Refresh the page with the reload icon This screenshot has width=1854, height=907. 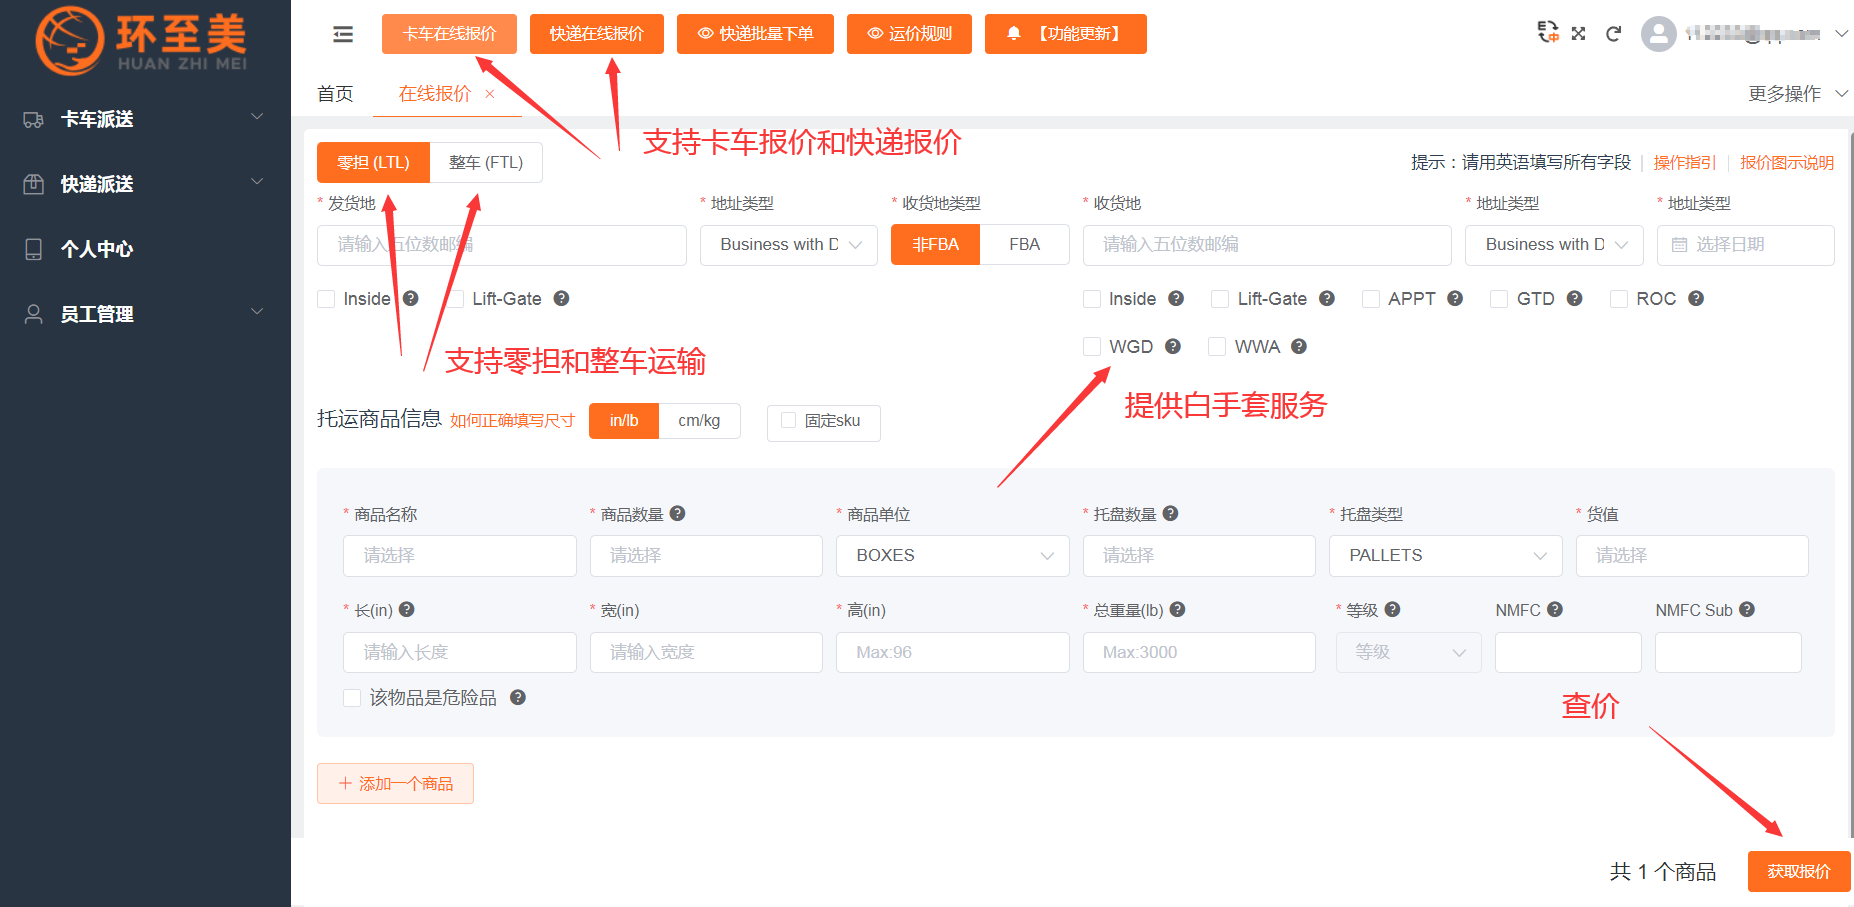click(1614, 33)
